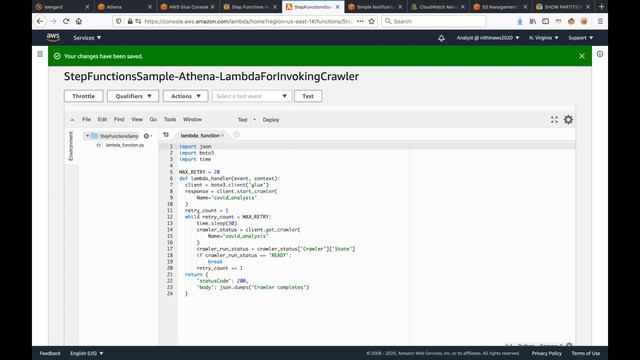The width and height of the screenshot is (640, 360).
Task: Open a new browser tab
Action: tap(601, 7)
